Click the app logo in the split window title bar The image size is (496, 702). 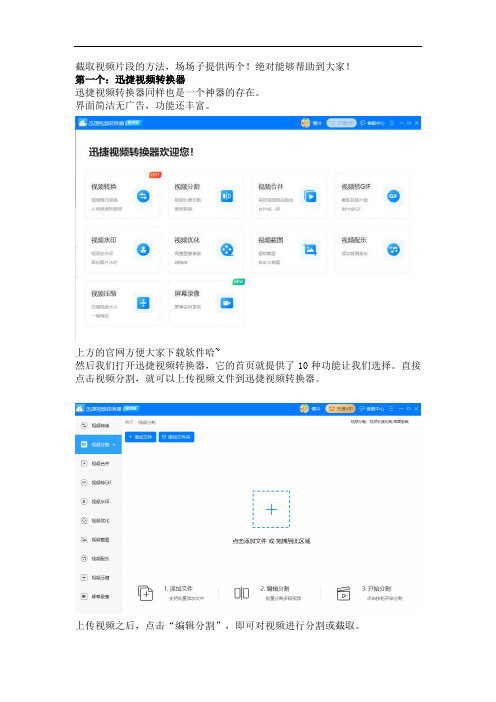80,408
